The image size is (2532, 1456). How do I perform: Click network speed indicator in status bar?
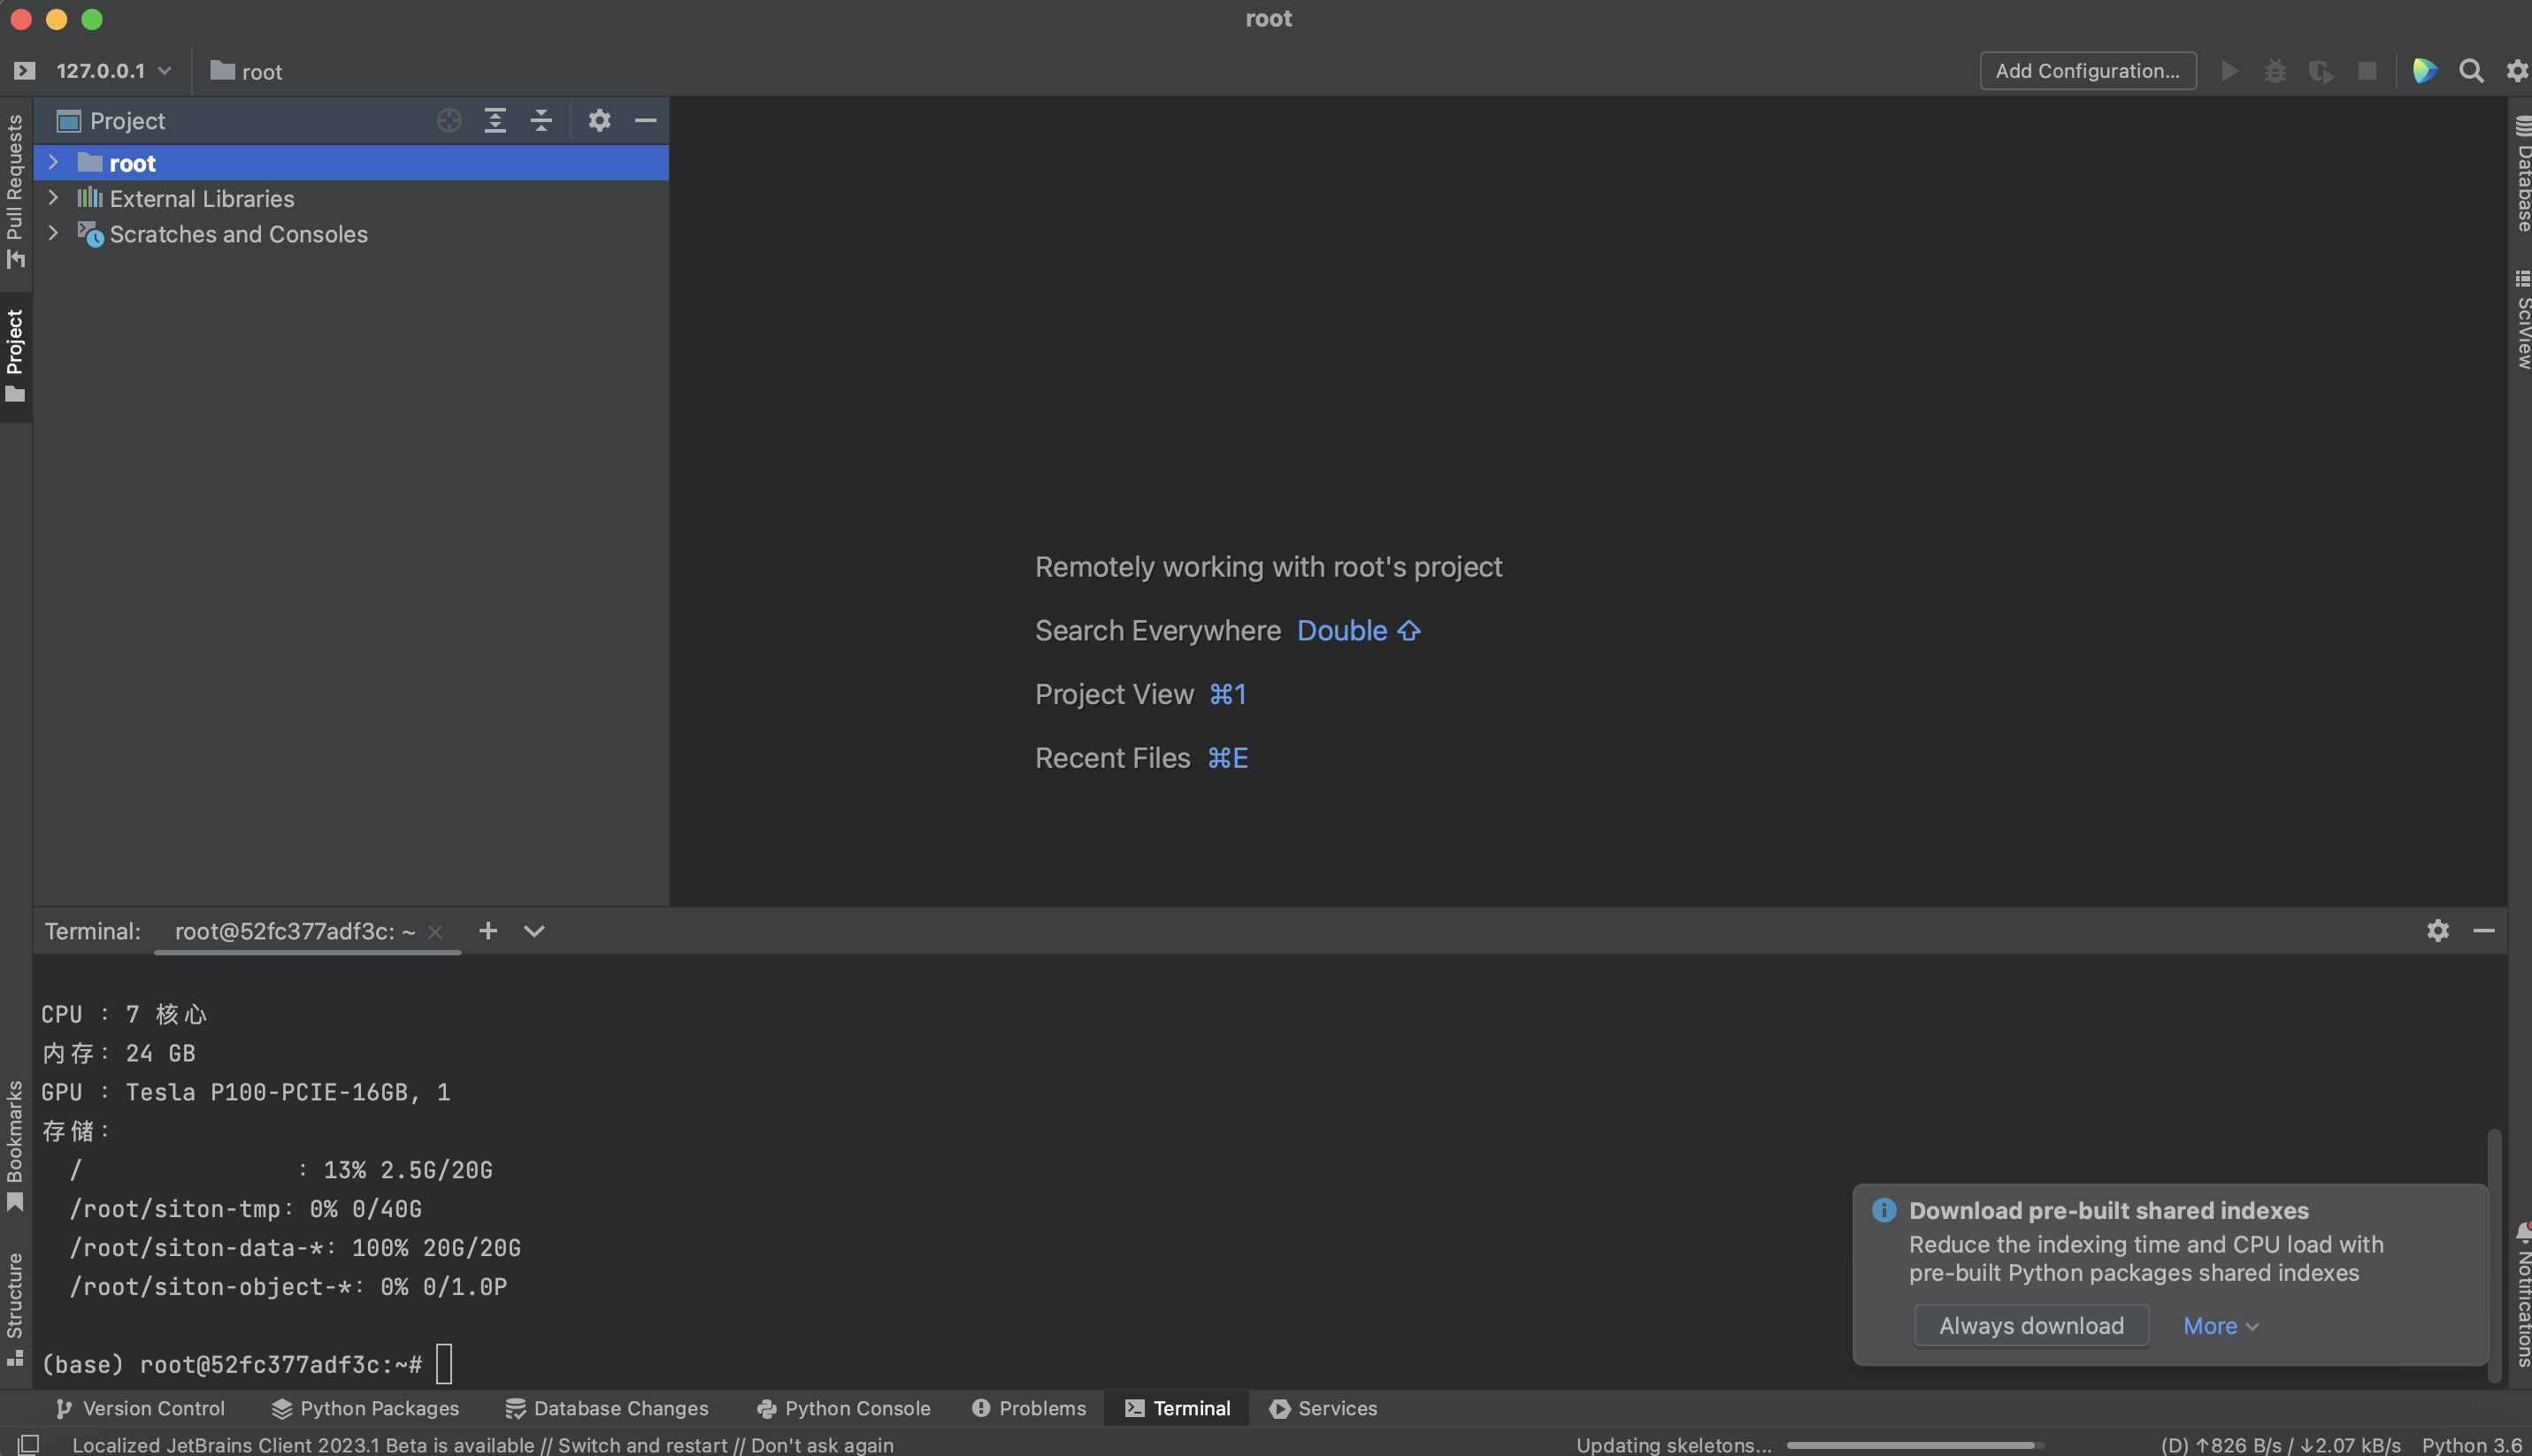[2280, 1445]
